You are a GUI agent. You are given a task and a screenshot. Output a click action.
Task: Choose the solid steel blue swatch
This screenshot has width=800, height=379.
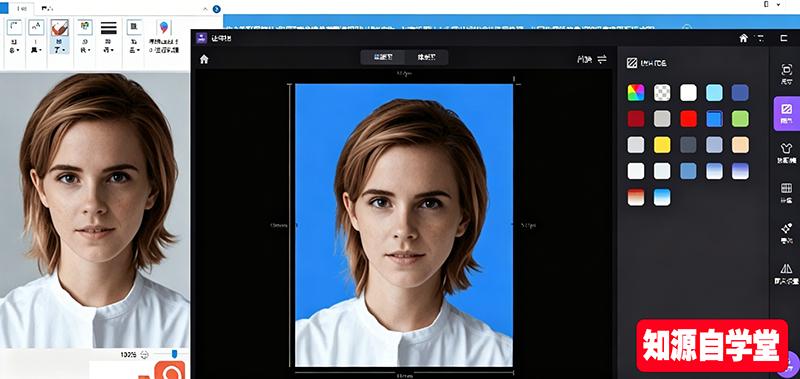coord(688,171)
